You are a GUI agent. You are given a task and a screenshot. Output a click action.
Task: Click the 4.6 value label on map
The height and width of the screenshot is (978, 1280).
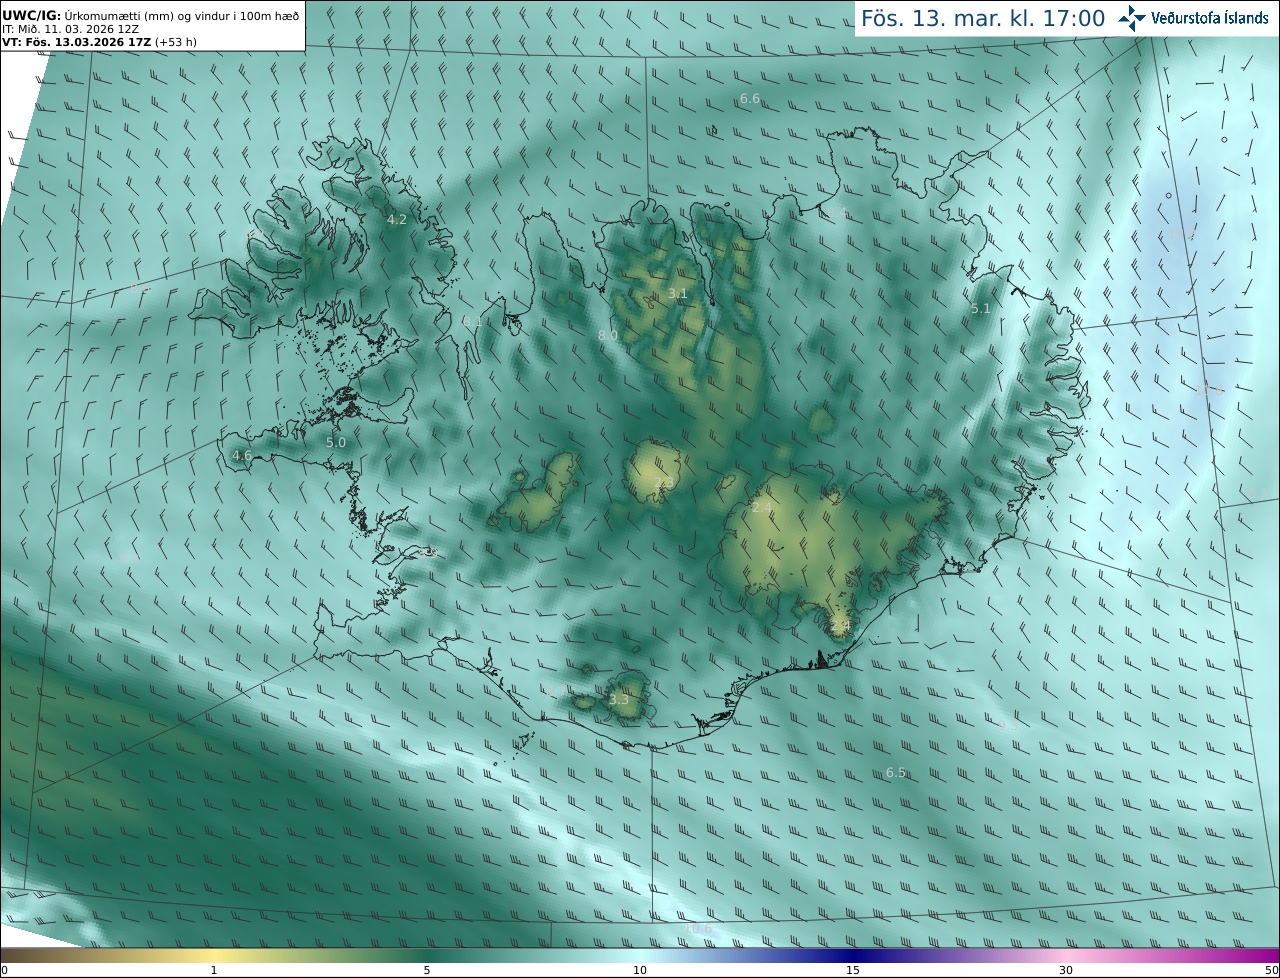(242, 456)
